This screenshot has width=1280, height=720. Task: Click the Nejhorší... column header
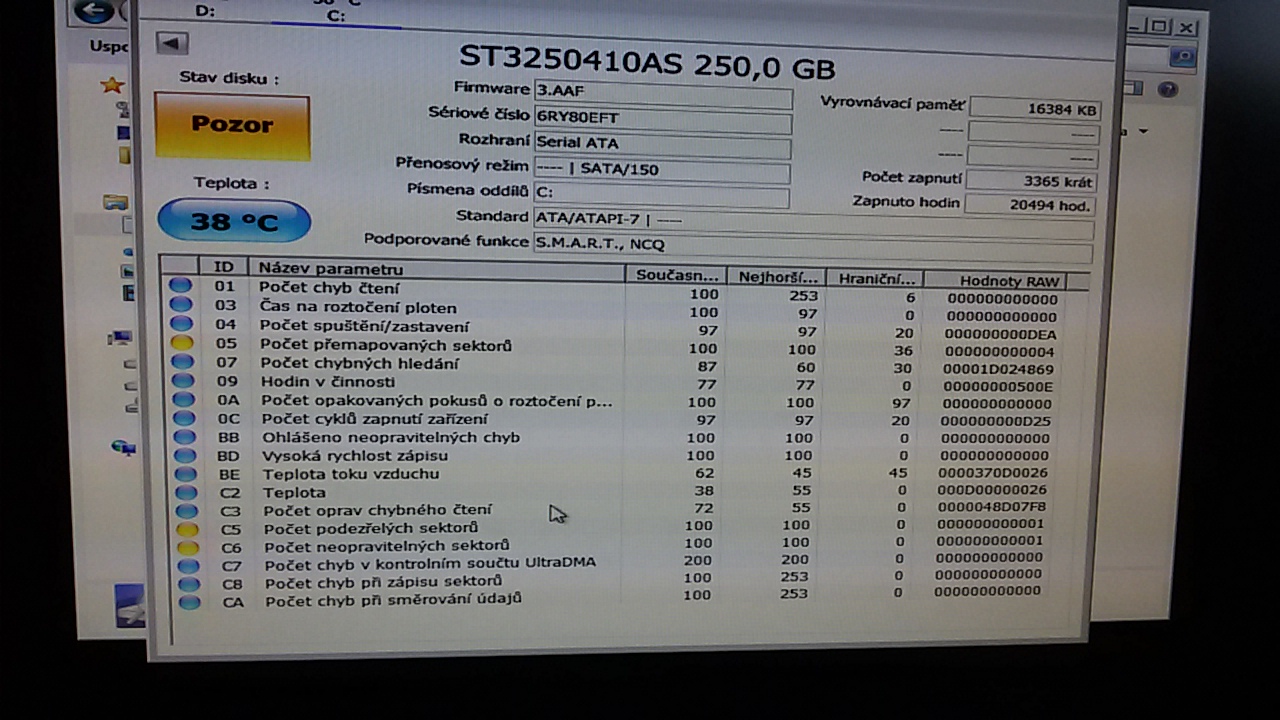click(x=777, y=277)
